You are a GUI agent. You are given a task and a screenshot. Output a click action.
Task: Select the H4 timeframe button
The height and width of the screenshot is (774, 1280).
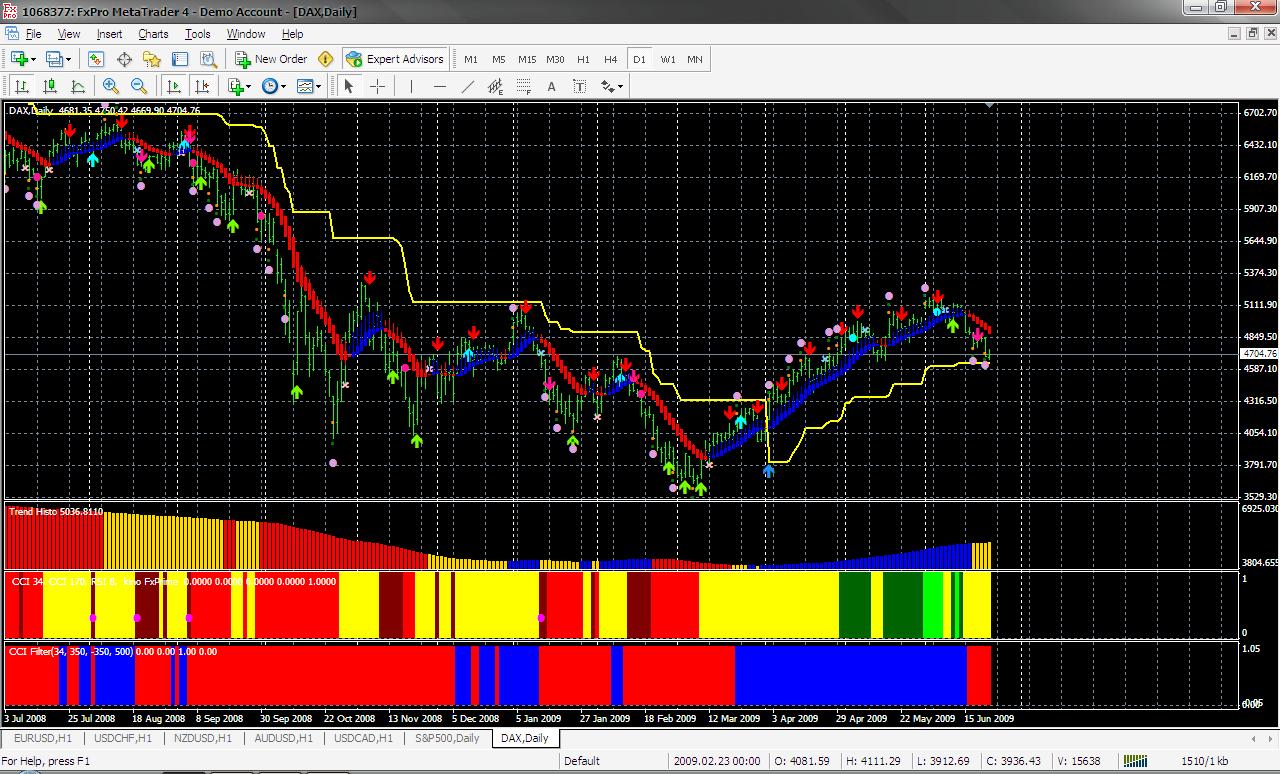pyautogui.click(x=611, y=59)
